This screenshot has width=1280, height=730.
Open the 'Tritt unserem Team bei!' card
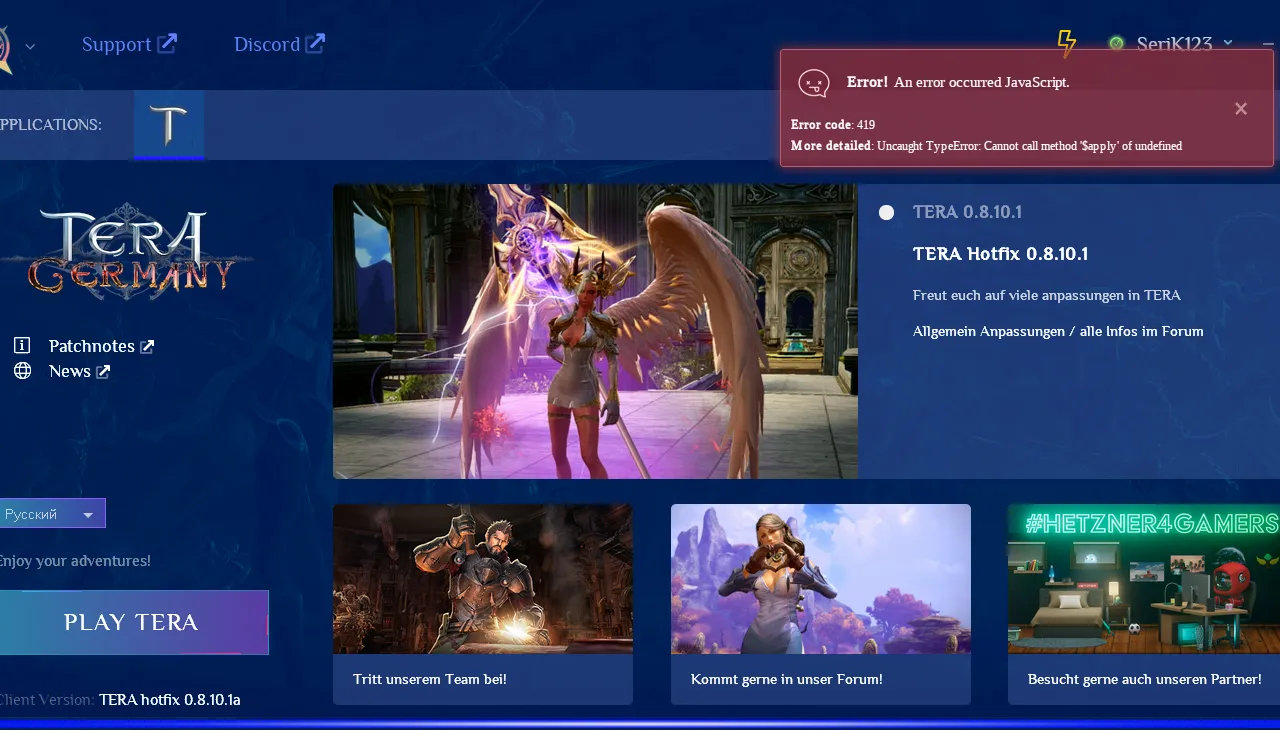coord(482,604)
